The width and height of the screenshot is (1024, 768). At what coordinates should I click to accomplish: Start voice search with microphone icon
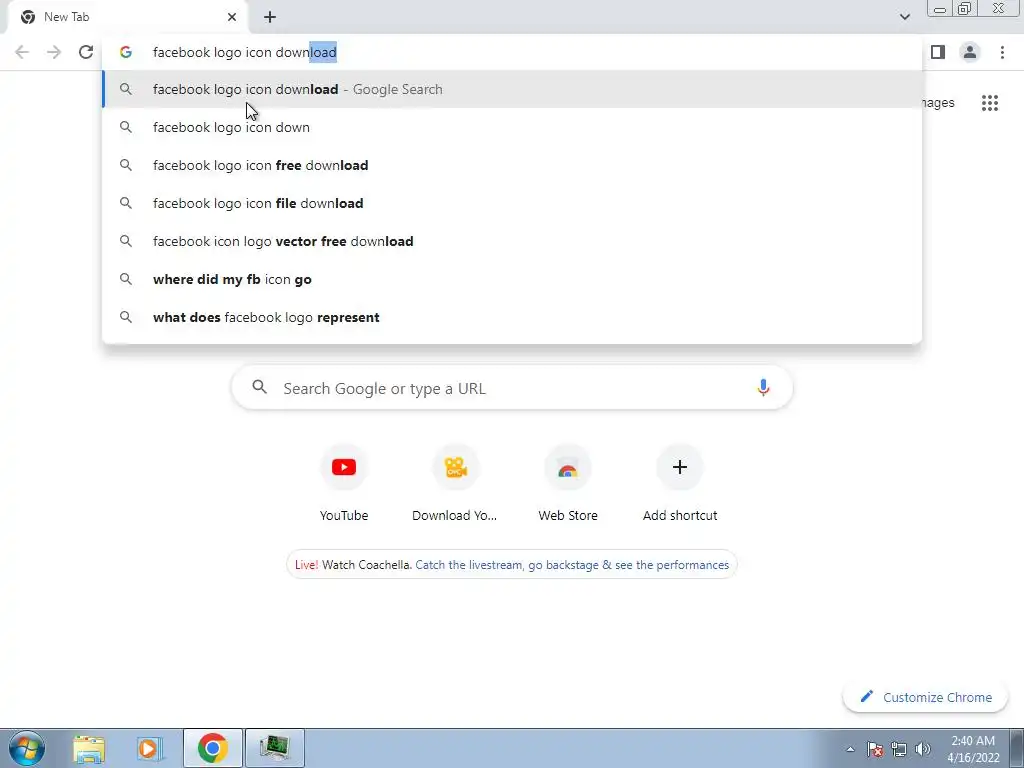[x=763, y=388]
